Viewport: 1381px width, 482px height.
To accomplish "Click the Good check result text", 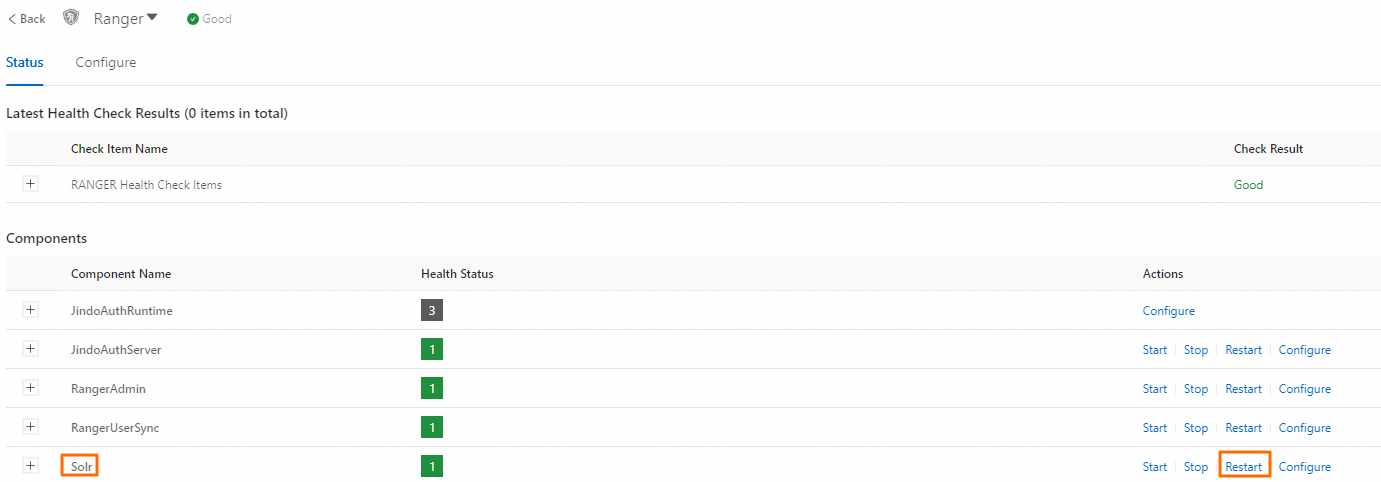I will tap(1248, 184).
